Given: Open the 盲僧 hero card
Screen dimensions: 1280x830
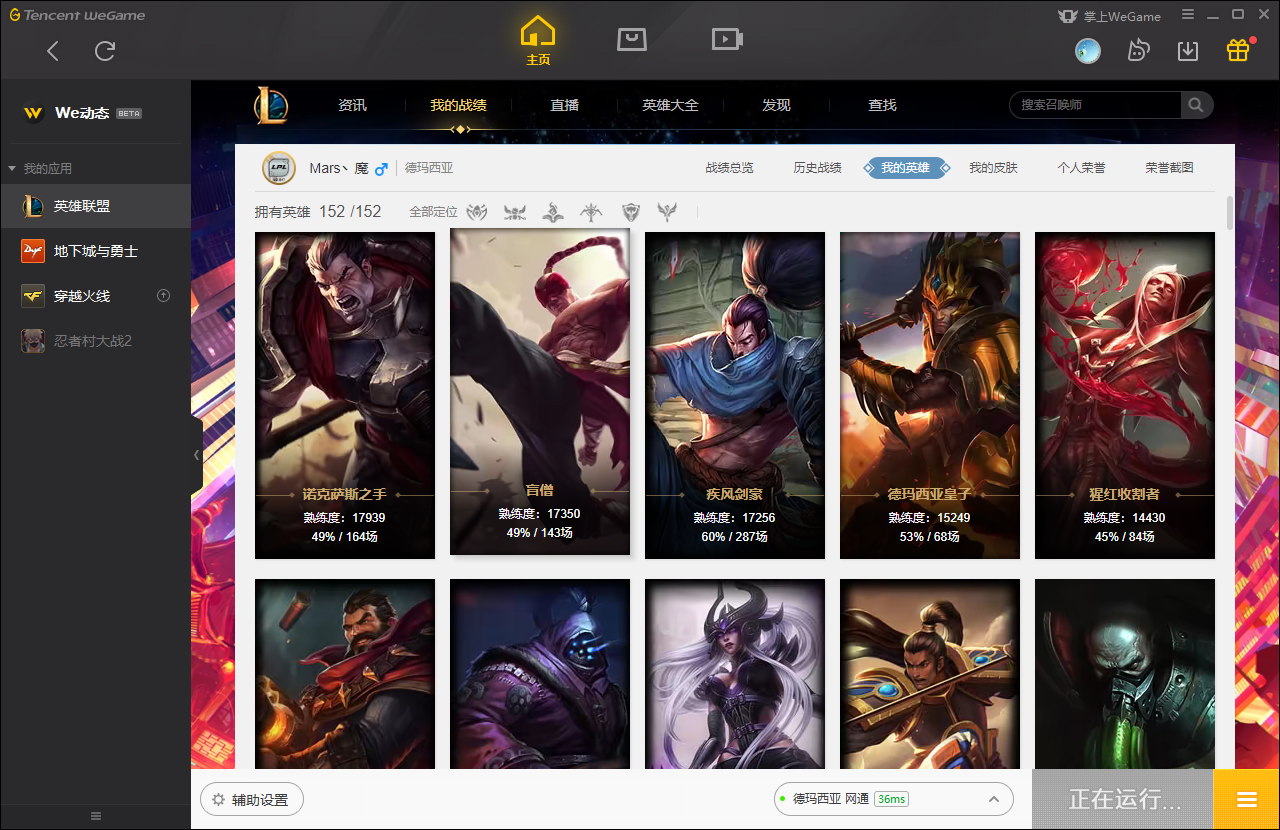Looking at the screenshot, I should (540, 391).
